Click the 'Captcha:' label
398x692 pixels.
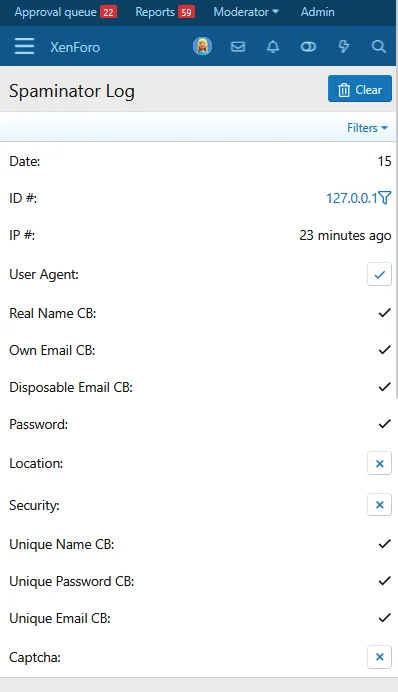pyautogui.click(x=35, y=657)
